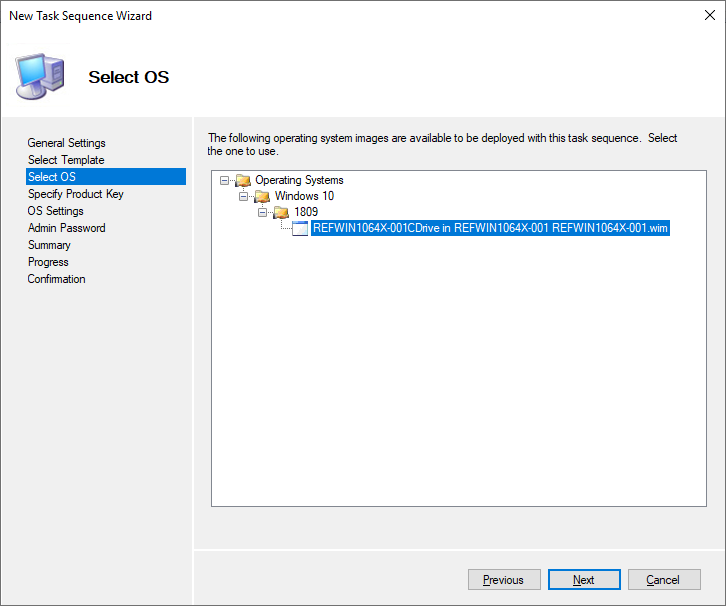Viewport: 726px width, 606px height.
Task: Select the Windows 10 tree label
Action: (x=304, y=196)
